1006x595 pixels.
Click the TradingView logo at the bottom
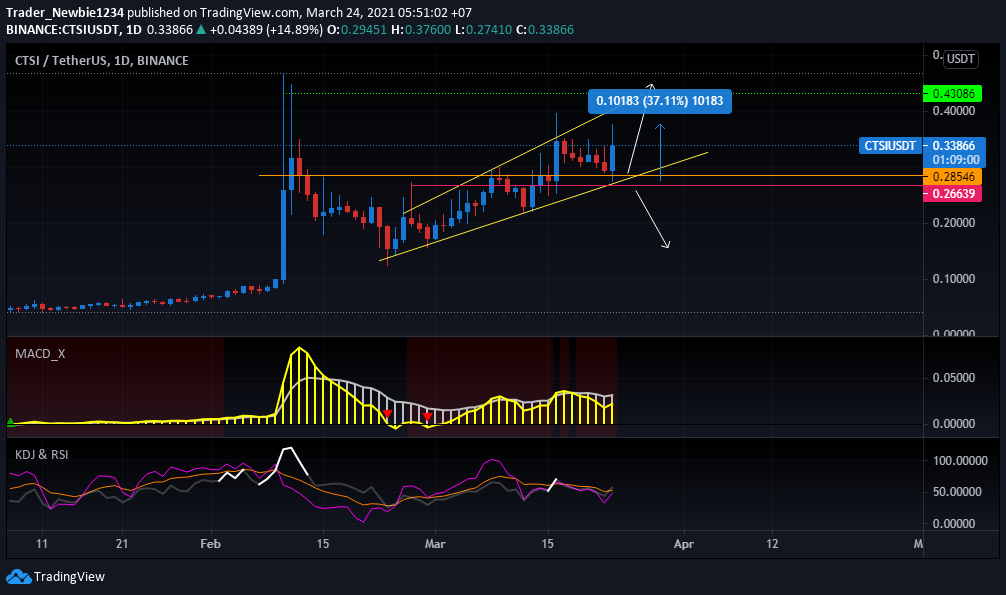click(55, 576)
